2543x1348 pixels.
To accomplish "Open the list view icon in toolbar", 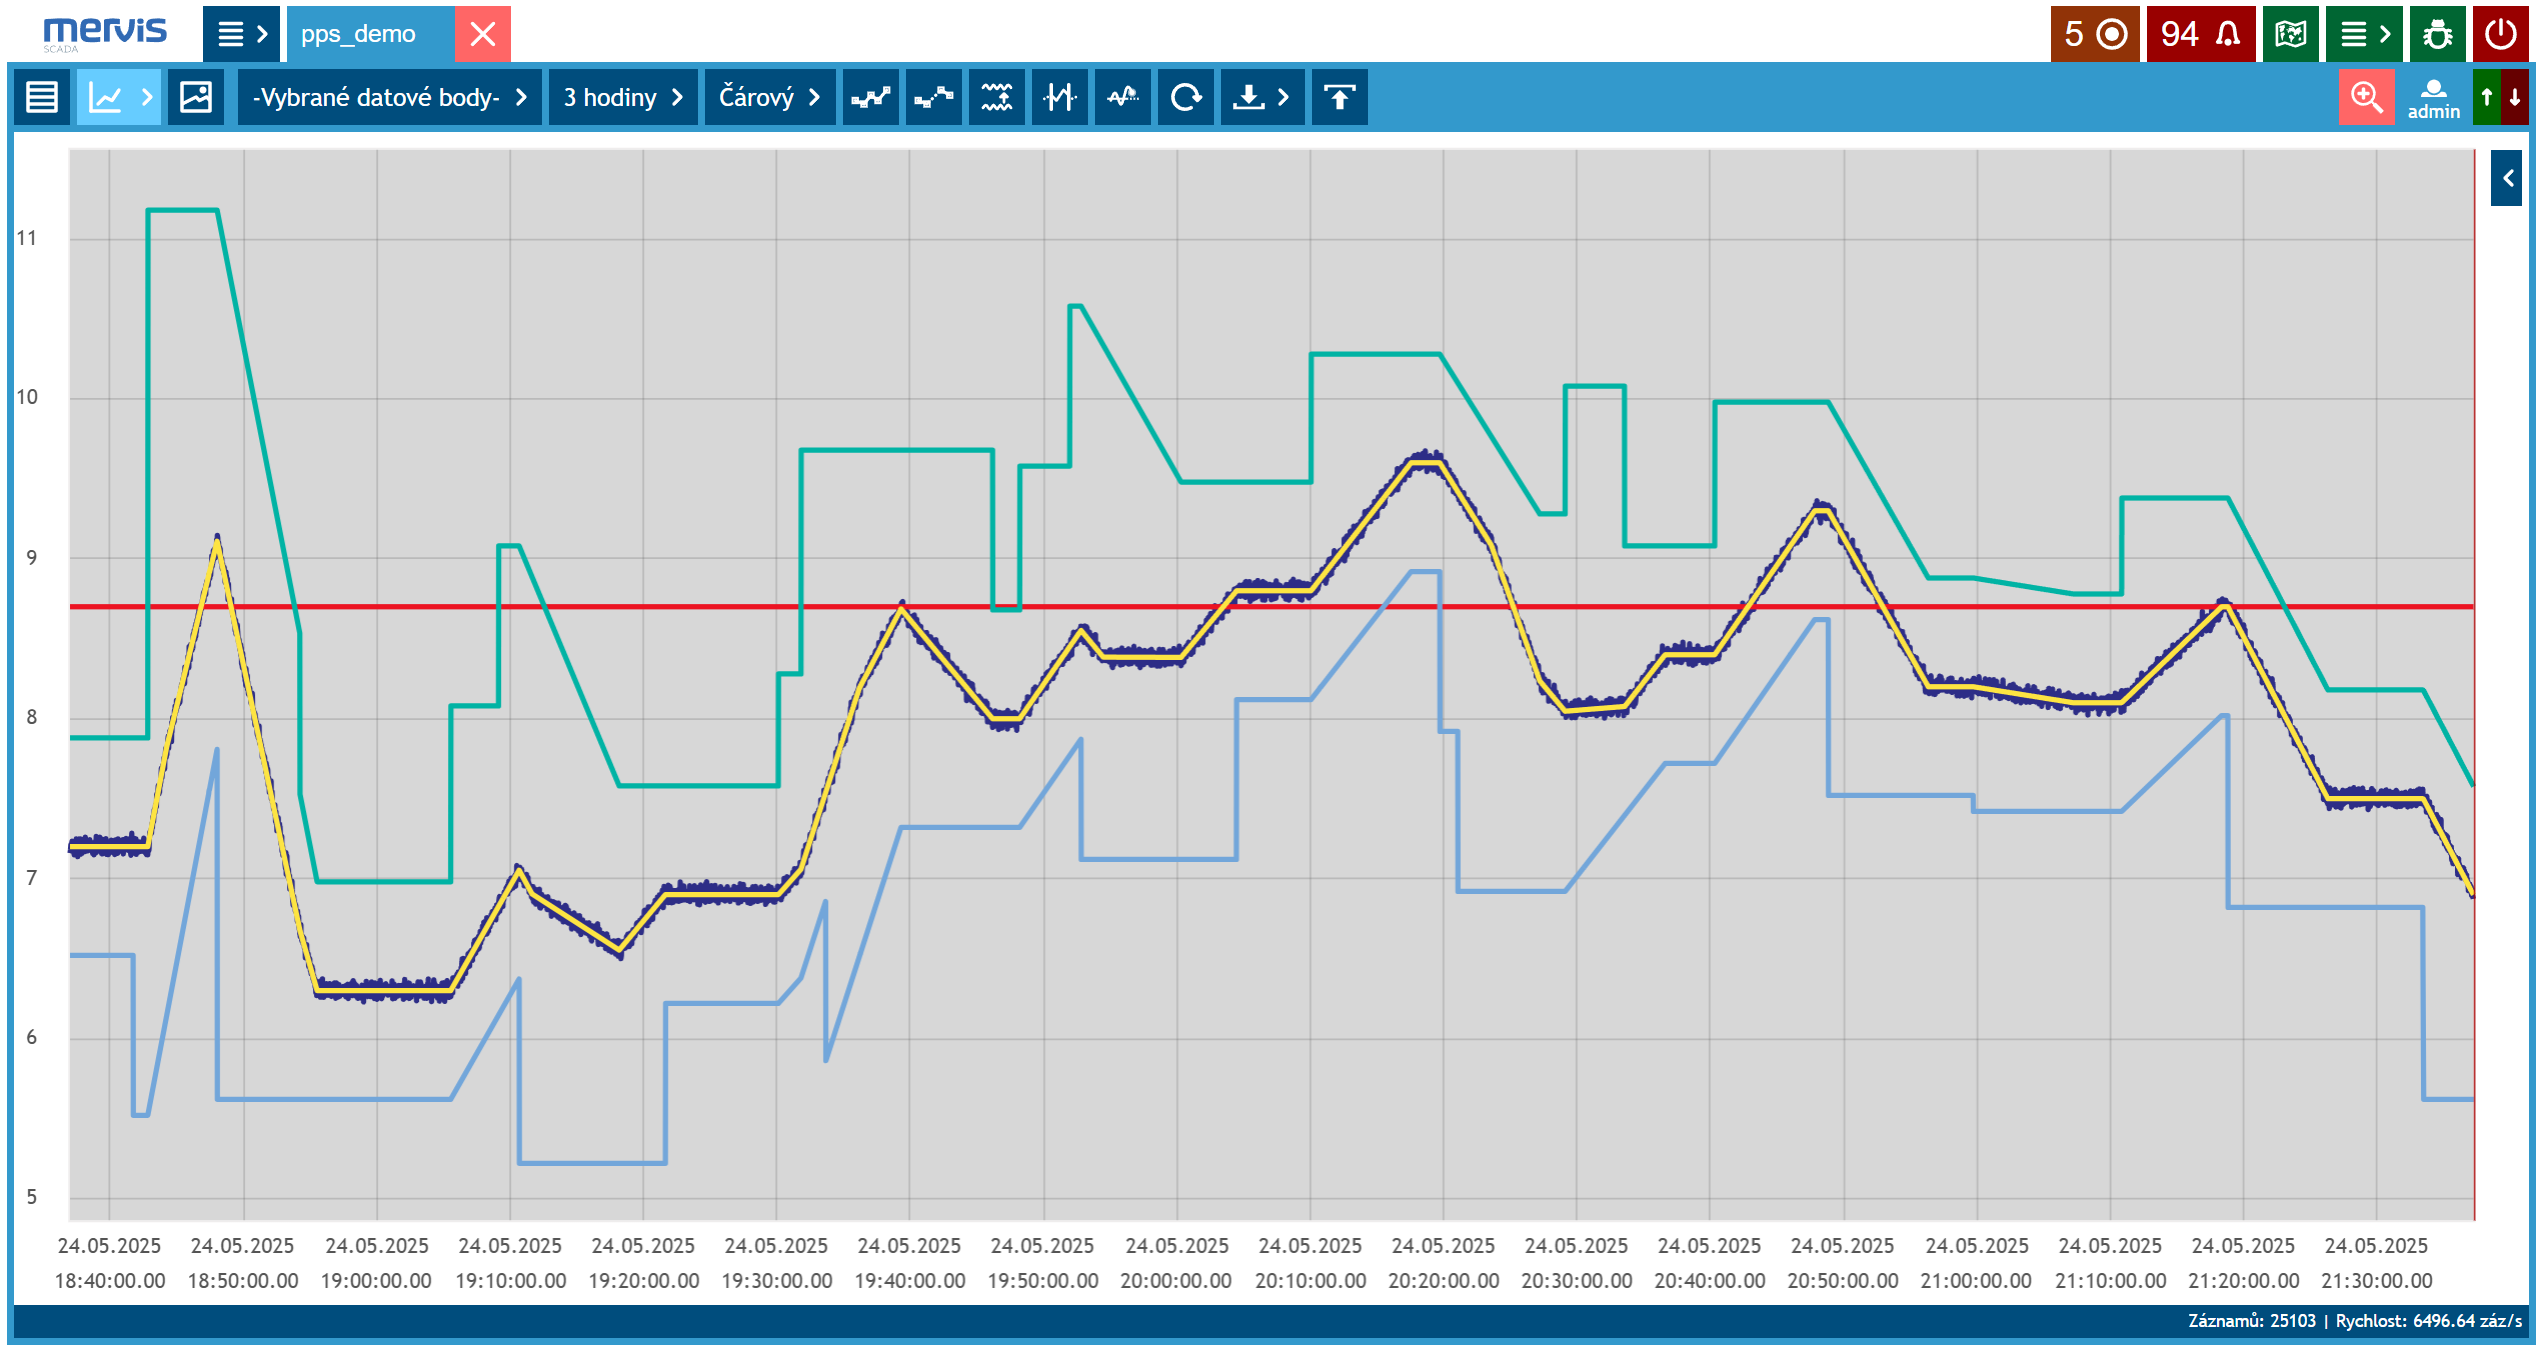I will (x=42, y=97).
